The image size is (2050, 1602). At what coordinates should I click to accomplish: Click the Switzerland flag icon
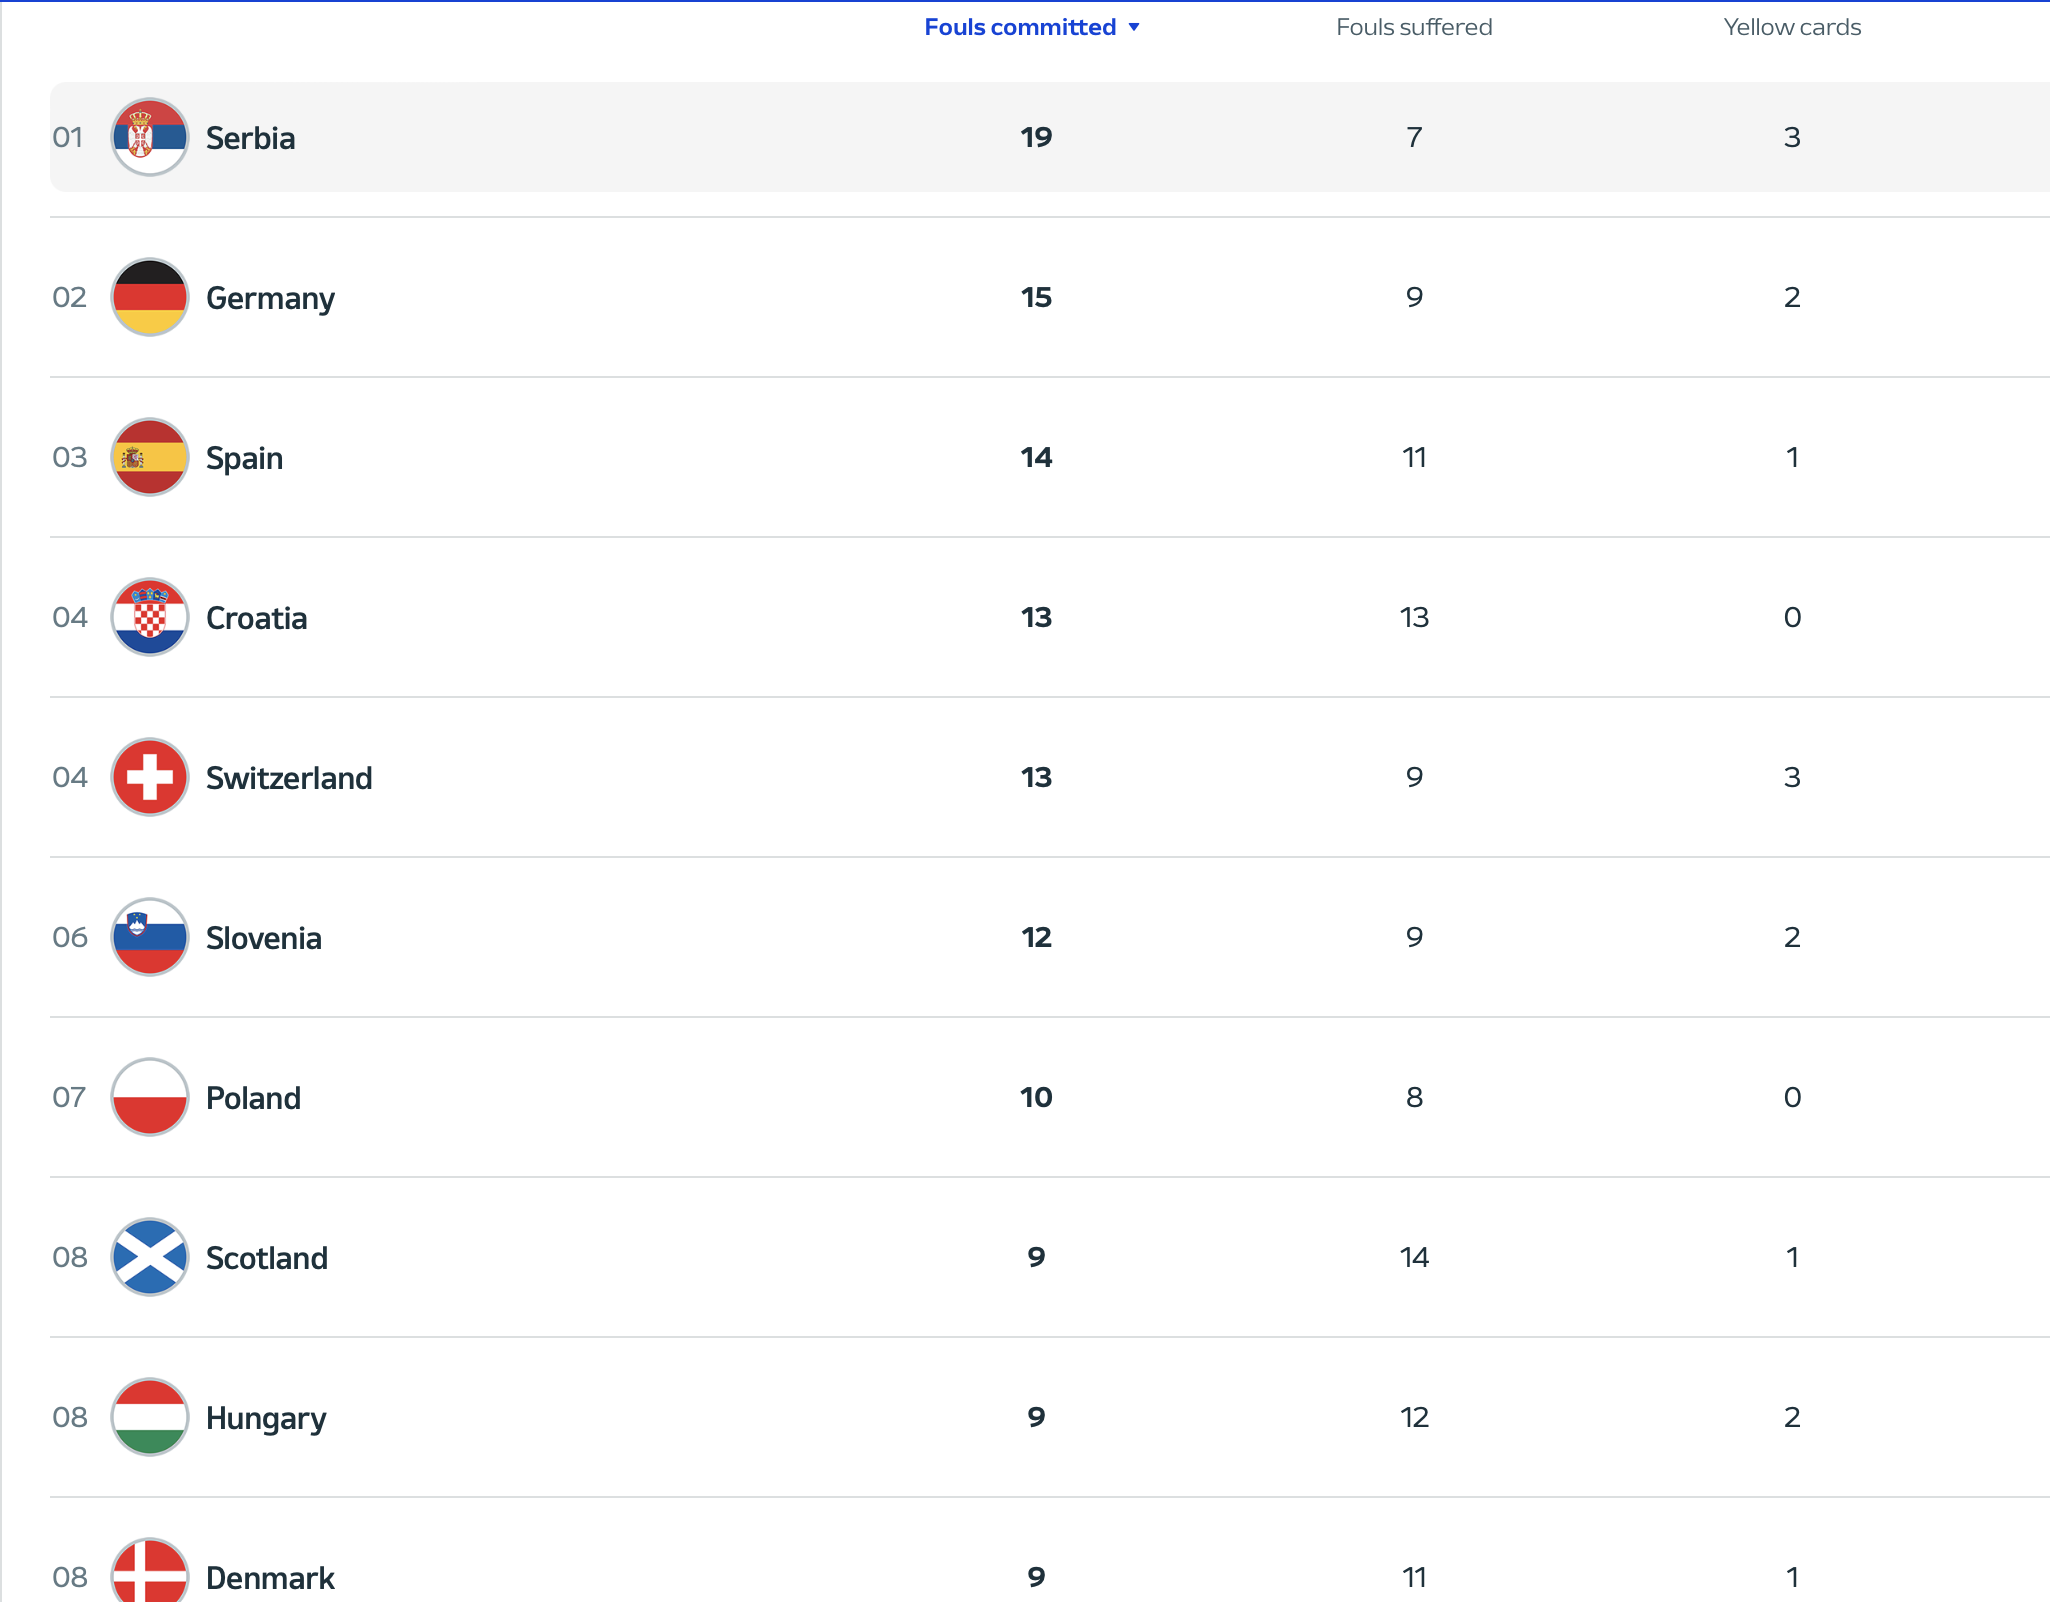click(x=150, y=777)
